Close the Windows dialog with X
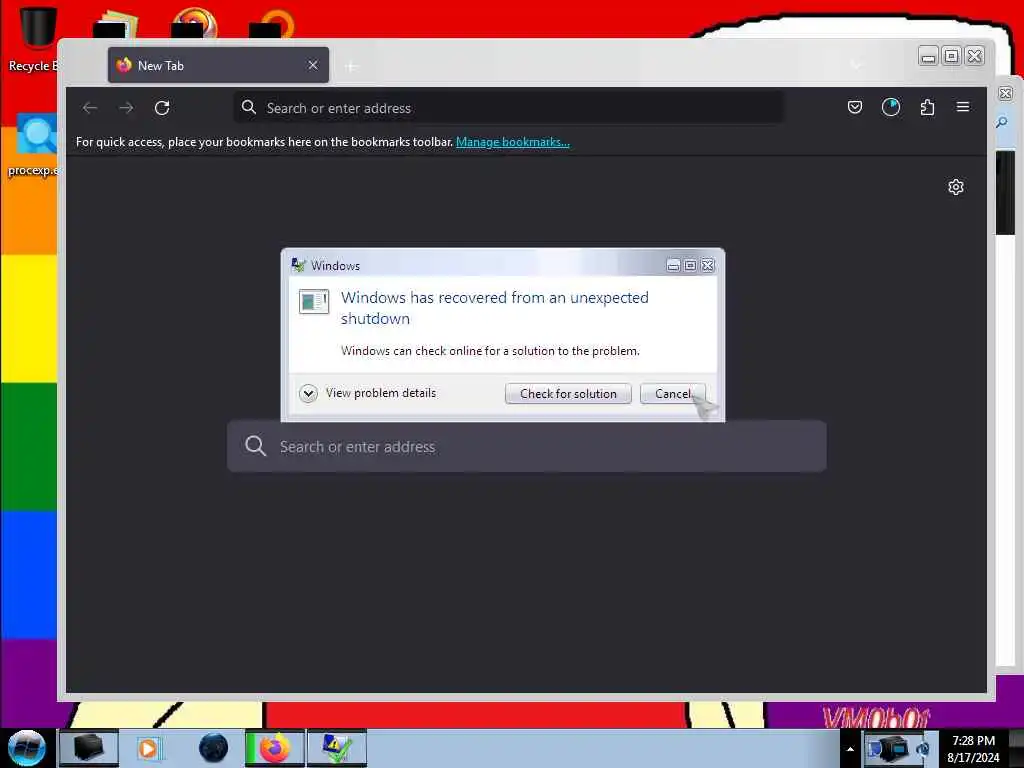1024x768 pixels. 708,265
